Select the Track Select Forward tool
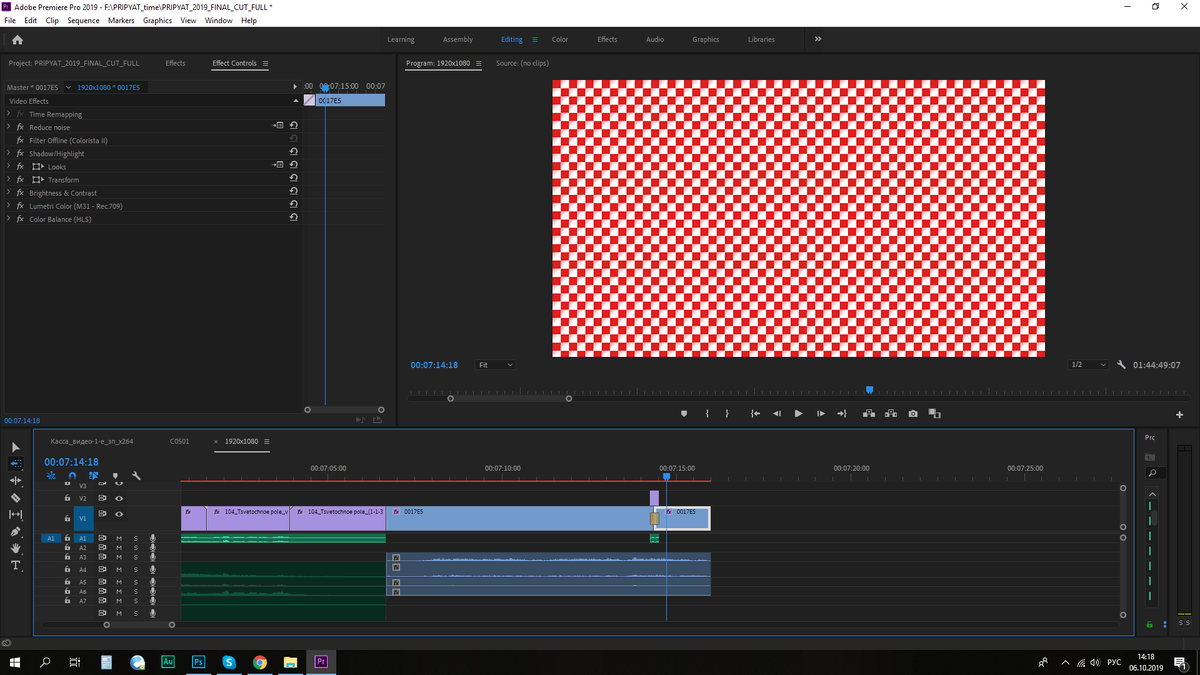 point(15,464)
